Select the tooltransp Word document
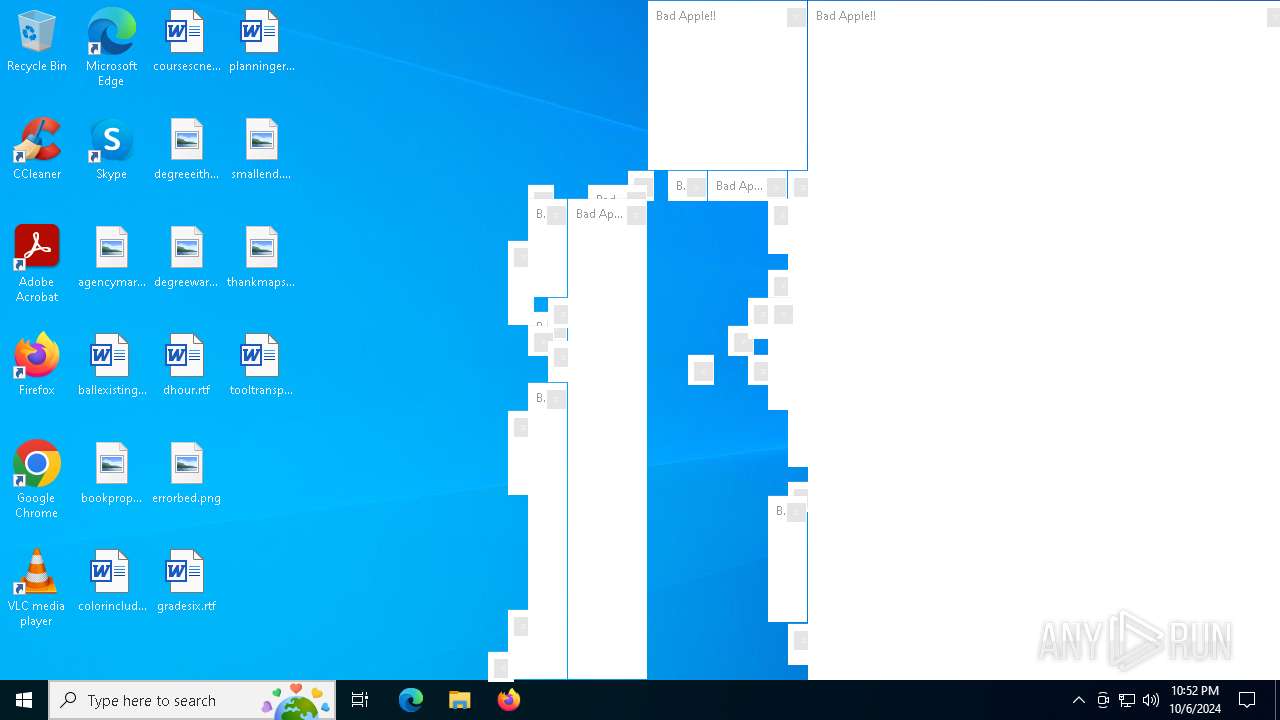Image resolution: width=1280 pixels, height=720 pixels. (x=261, y=366)
